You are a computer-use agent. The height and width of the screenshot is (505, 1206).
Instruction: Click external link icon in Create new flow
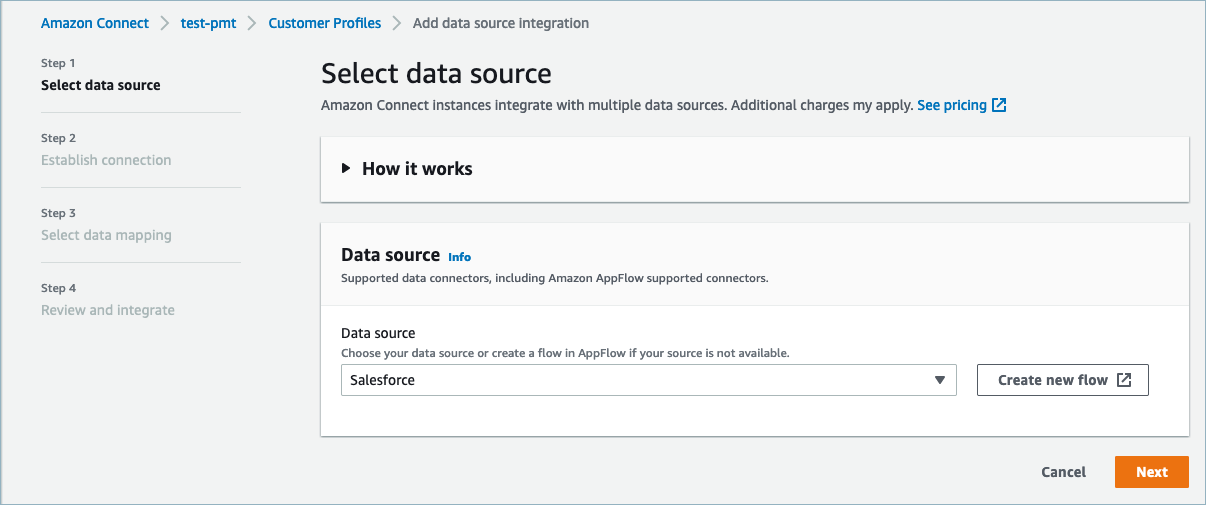pos(1124,380)
